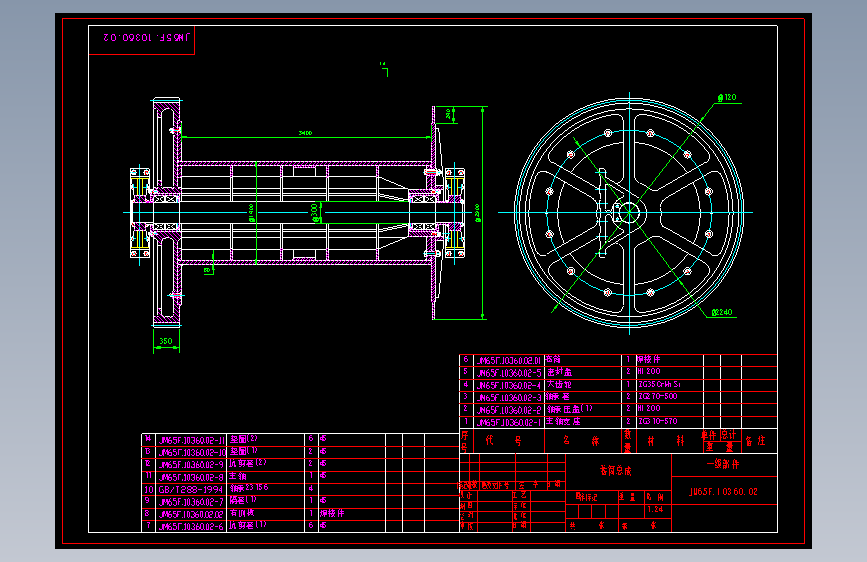Image resolution: width=867 pixels, height=562 pixels.
Task: Click part code JM65F.10360.02.01 in row 6
Action: (509, 361)
